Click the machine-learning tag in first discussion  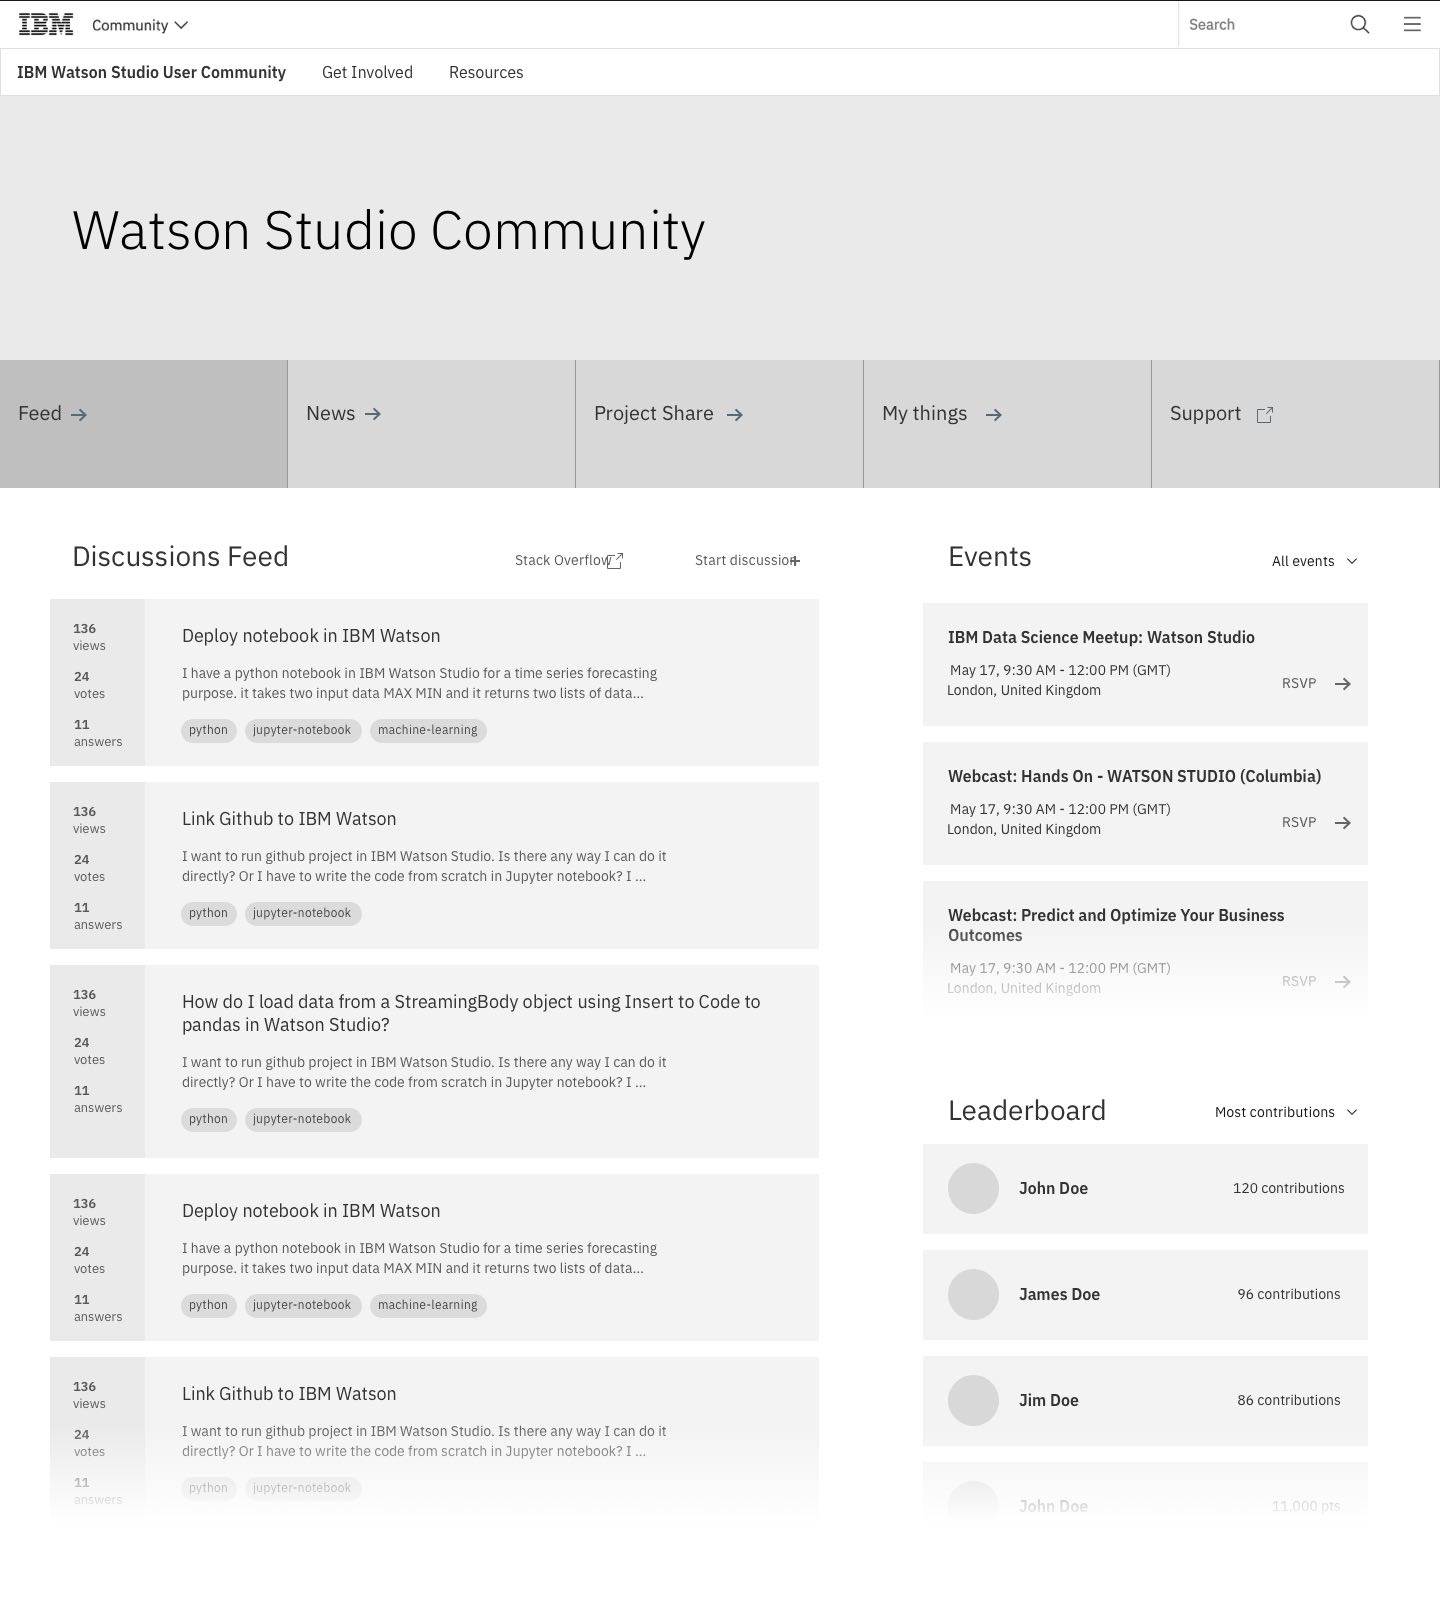coord(427,731)
